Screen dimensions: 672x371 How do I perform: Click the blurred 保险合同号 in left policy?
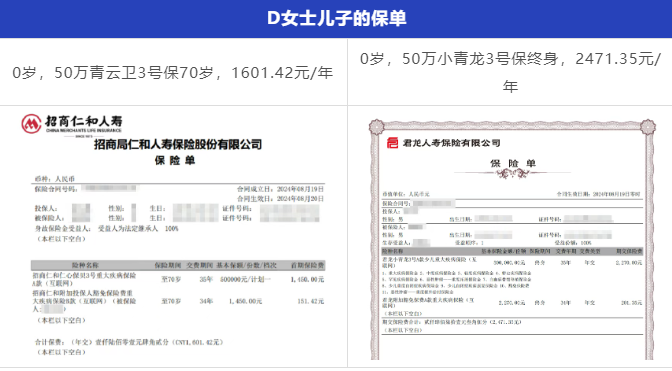coord(109,188)
